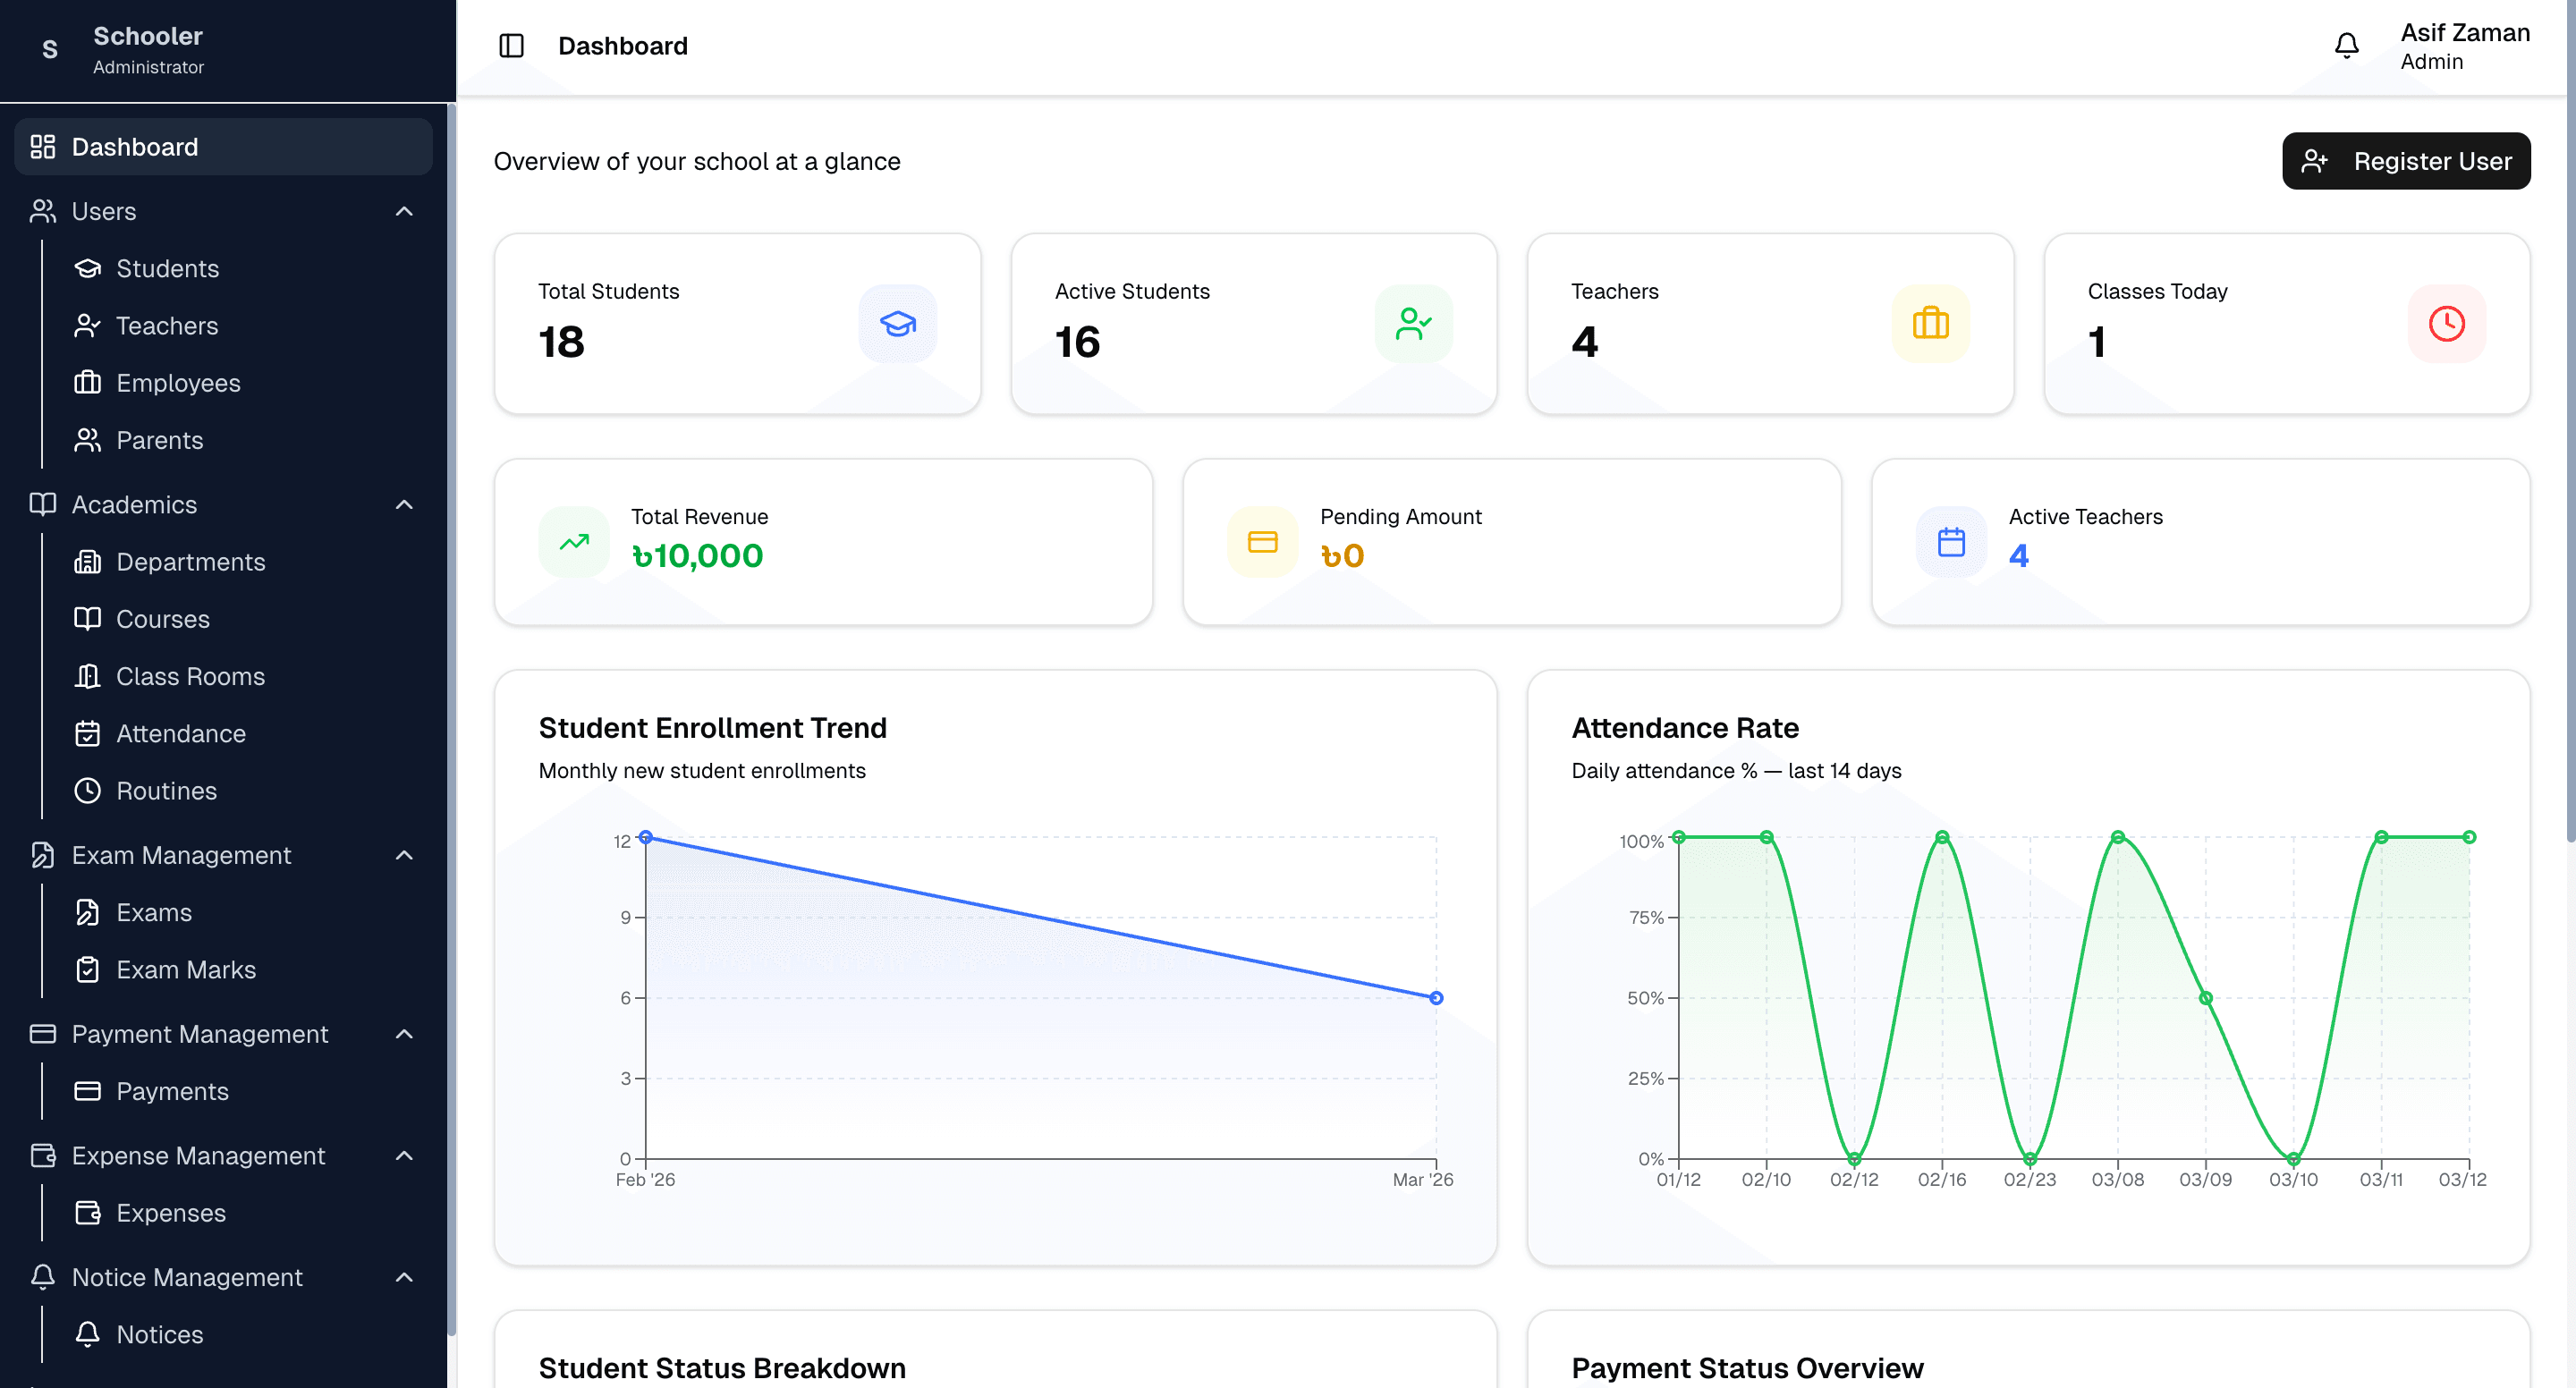The image size is (2576, 1388).
Task: Click the Routines clock icon
Action: [x=88, y=790]
